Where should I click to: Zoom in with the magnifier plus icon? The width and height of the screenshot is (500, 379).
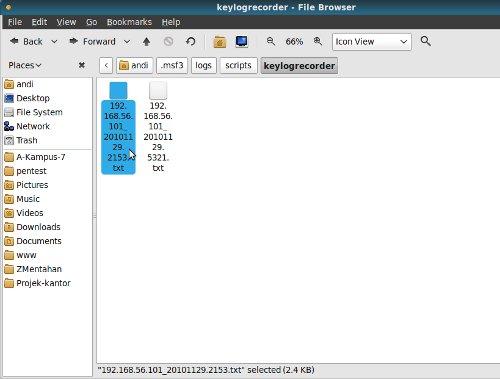click(x=318, y=41)
